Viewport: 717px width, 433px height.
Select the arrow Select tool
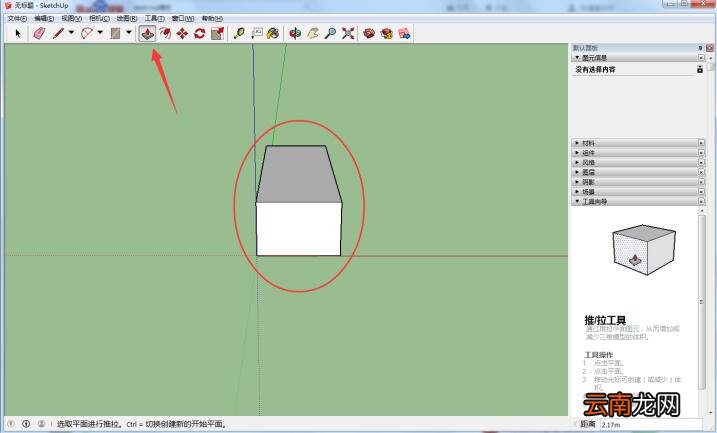click(x=18, y=33)
